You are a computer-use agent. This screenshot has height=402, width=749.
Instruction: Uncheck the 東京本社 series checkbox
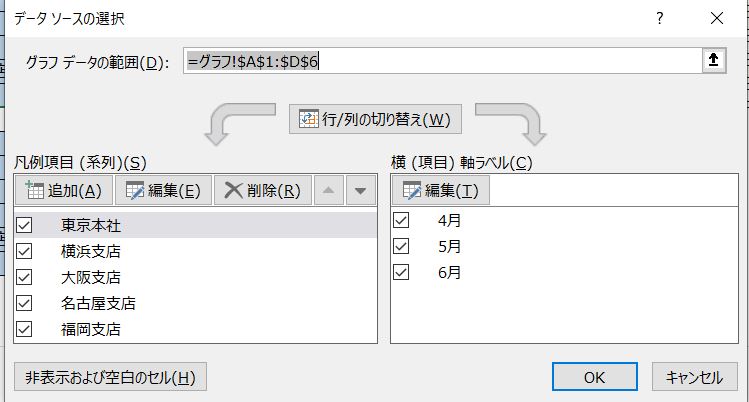click(x=25, y=225)
